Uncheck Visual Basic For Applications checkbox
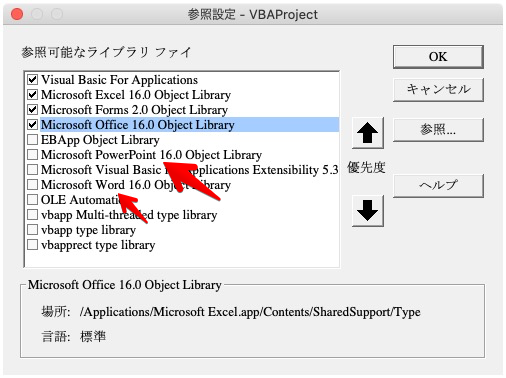 (x=32, y=80)
